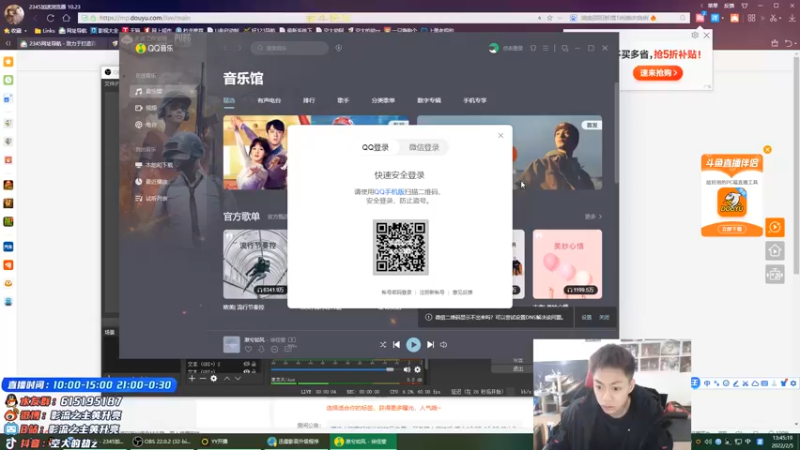
Task: Switch QQ Music to mini mode
Action: [x=565, y=48]
